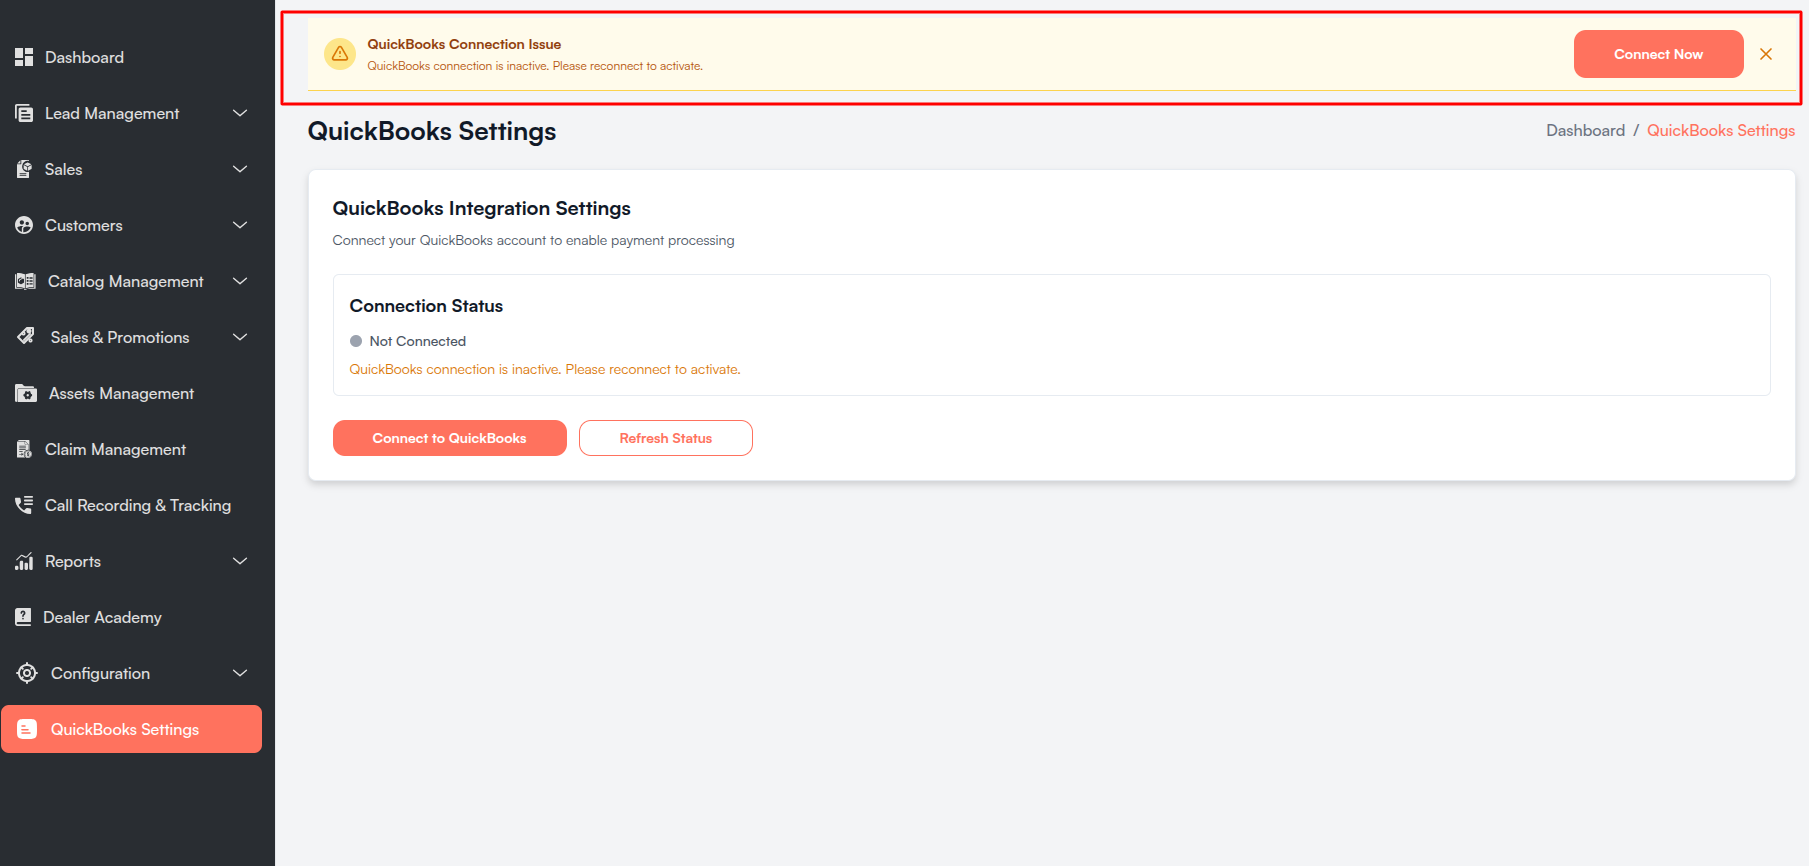Image resolution: width=1809 pixels, height=866 pixels.
Task: Click the Not Connected status text
Action: pos(417,341)
